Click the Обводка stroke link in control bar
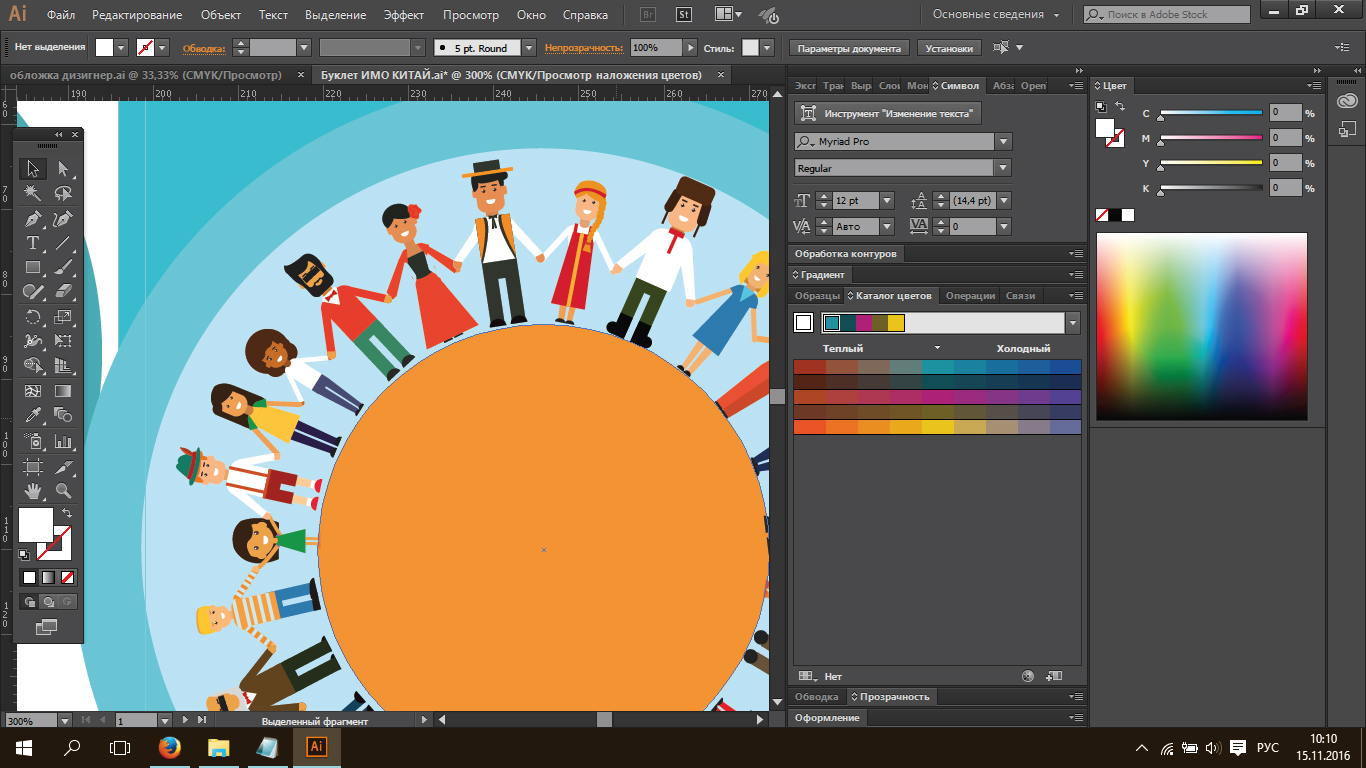This screenshot has height=768, width=1366. tap(203, 48)
